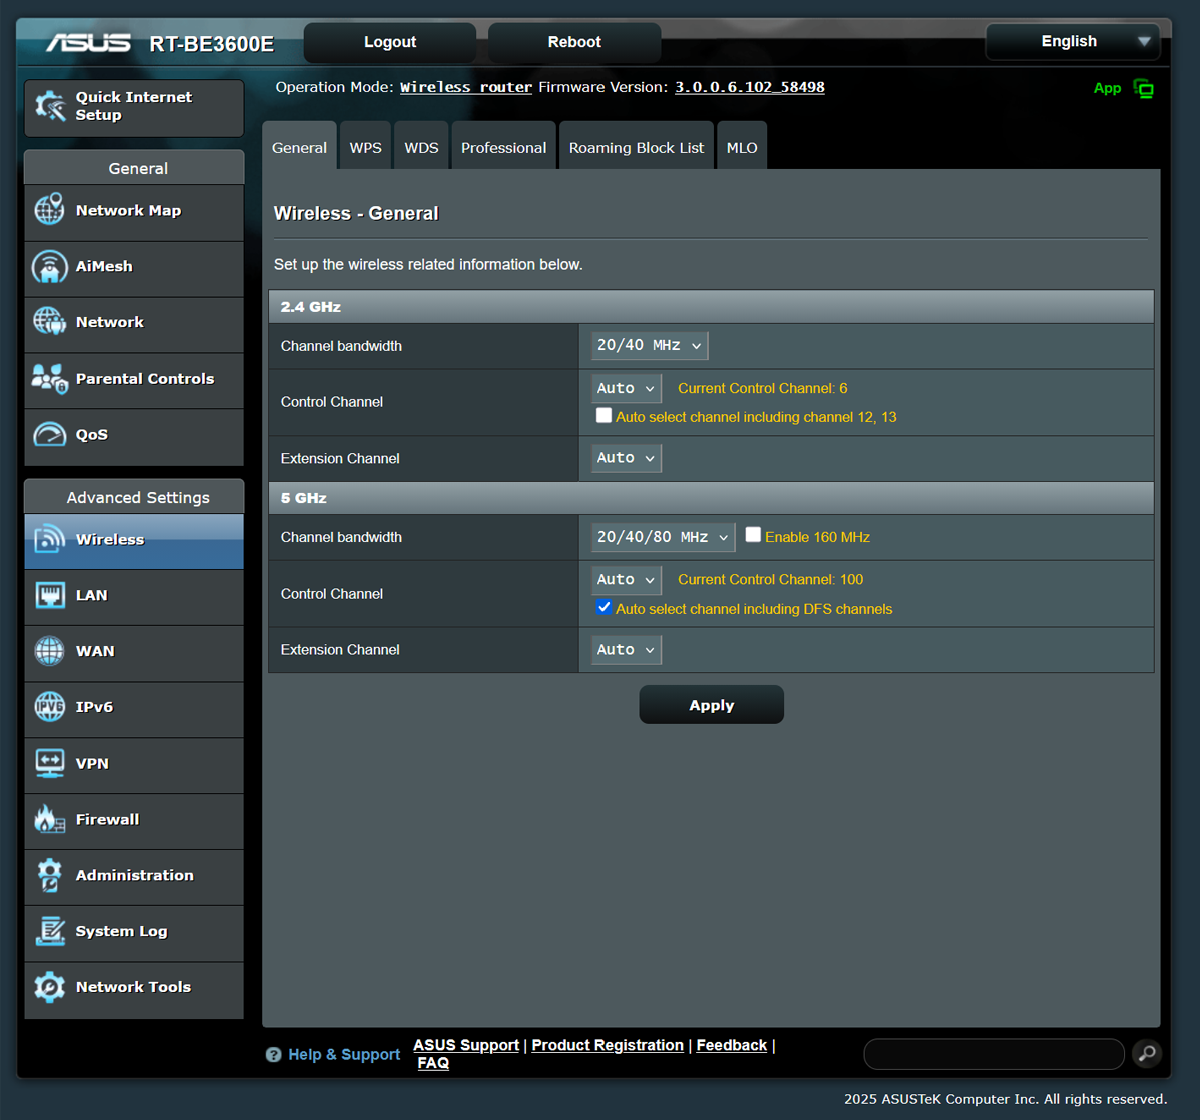Screen dimensions: 1200x1120
Task: Switch to the WPS tab
Action: point(365,147)
